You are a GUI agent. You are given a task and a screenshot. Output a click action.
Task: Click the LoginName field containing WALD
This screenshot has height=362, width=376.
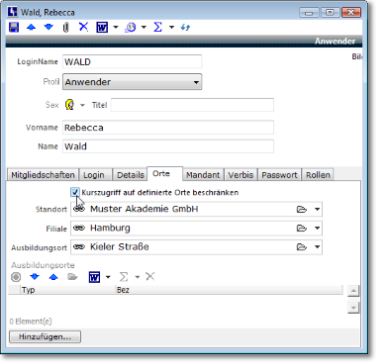click(x=132, y=62)
